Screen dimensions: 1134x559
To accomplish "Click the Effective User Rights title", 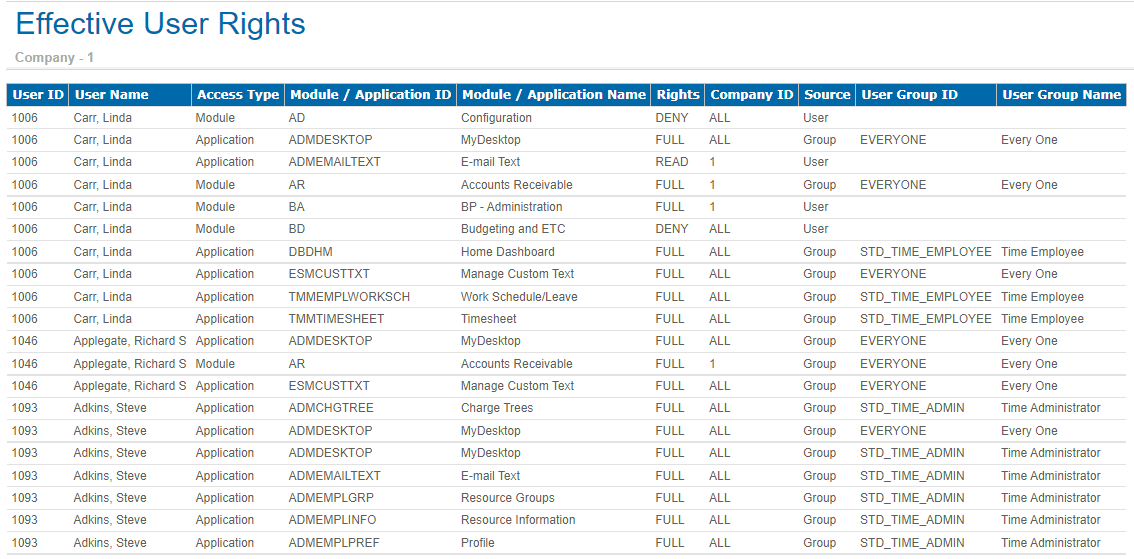I will point(161,24).
